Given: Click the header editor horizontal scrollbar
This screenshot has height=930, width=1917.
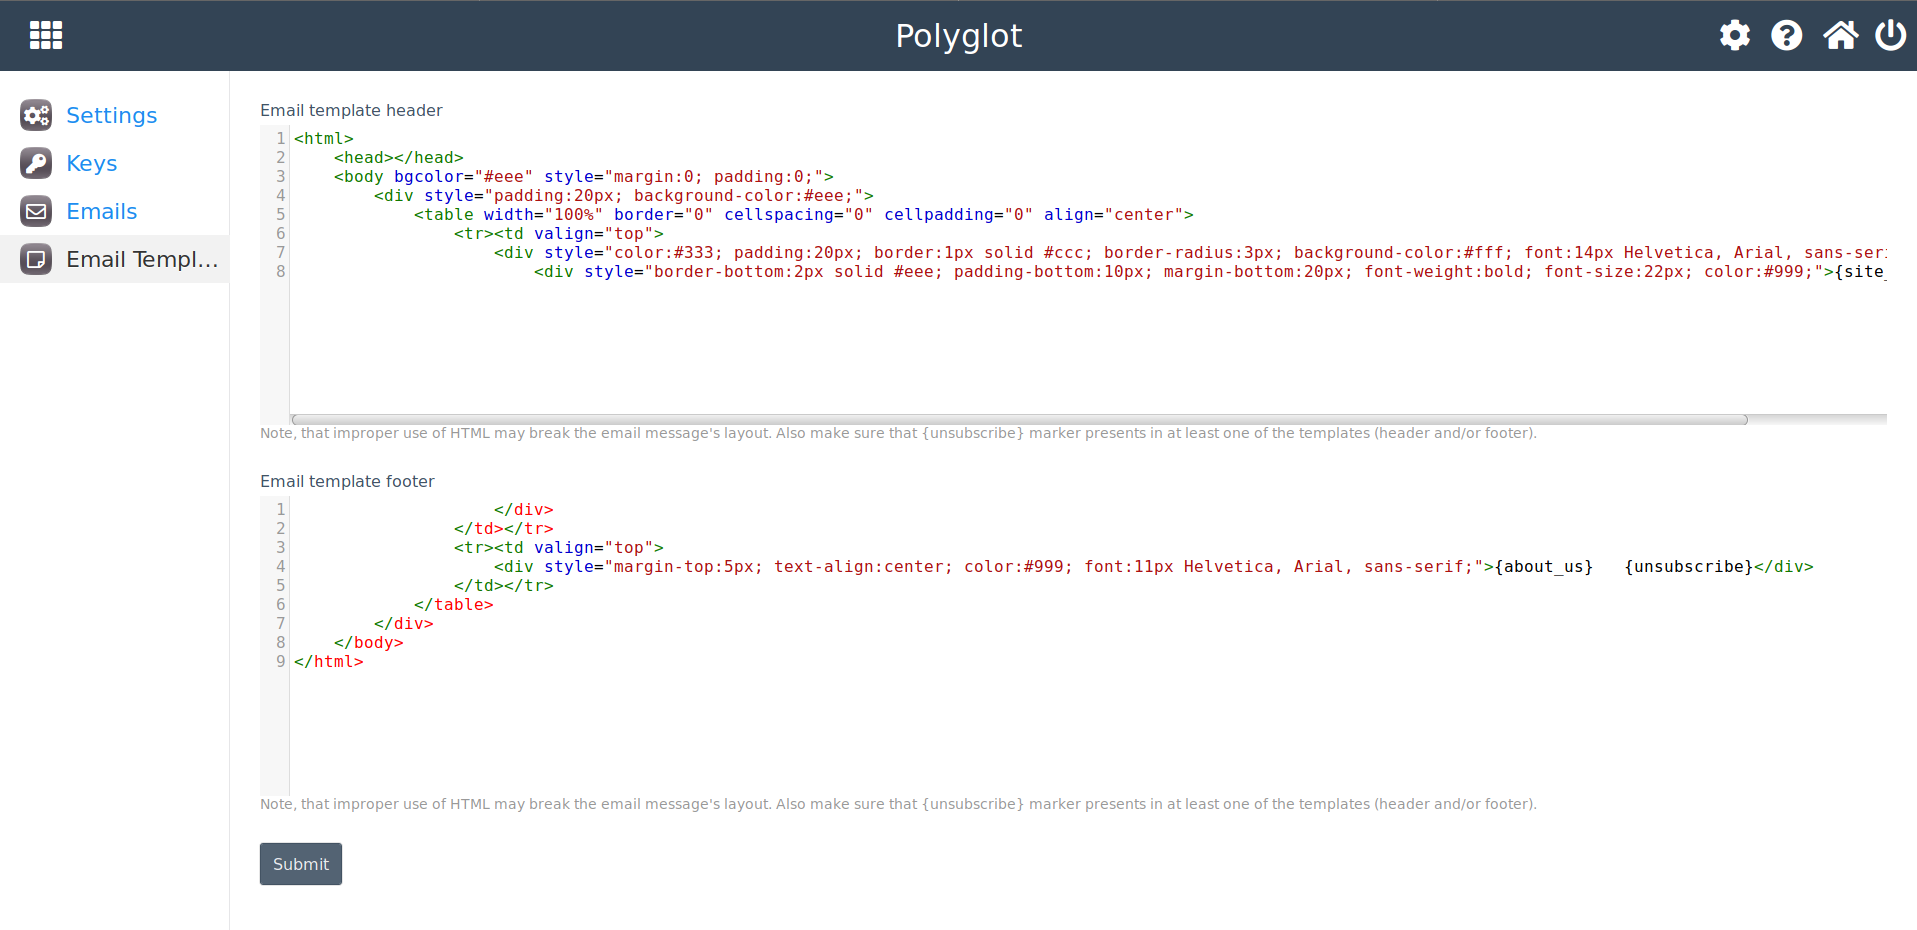Looking at the screenshot, I should click(1020, 420).
